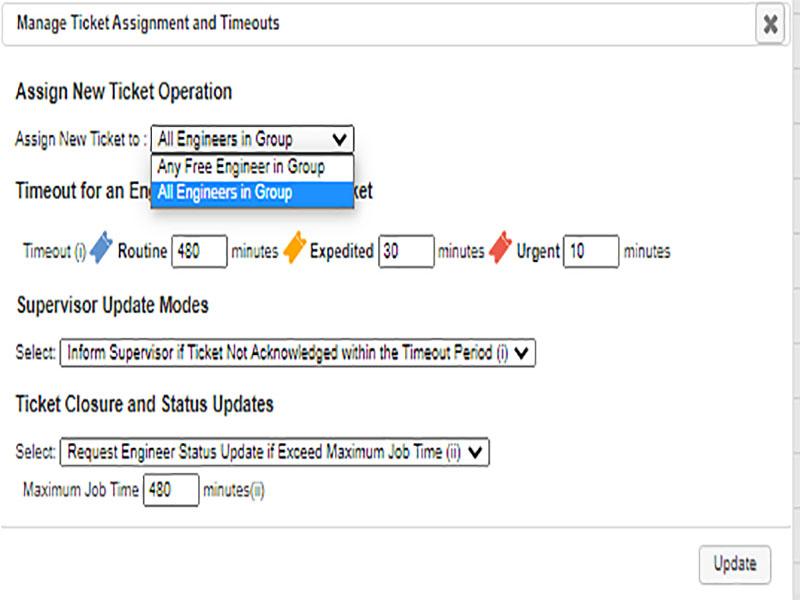Click the minutes(ii) footnote label
Image resolution: width=800 pixels, height=600 pixels.
pyautogui.click(x=234, y=490)
